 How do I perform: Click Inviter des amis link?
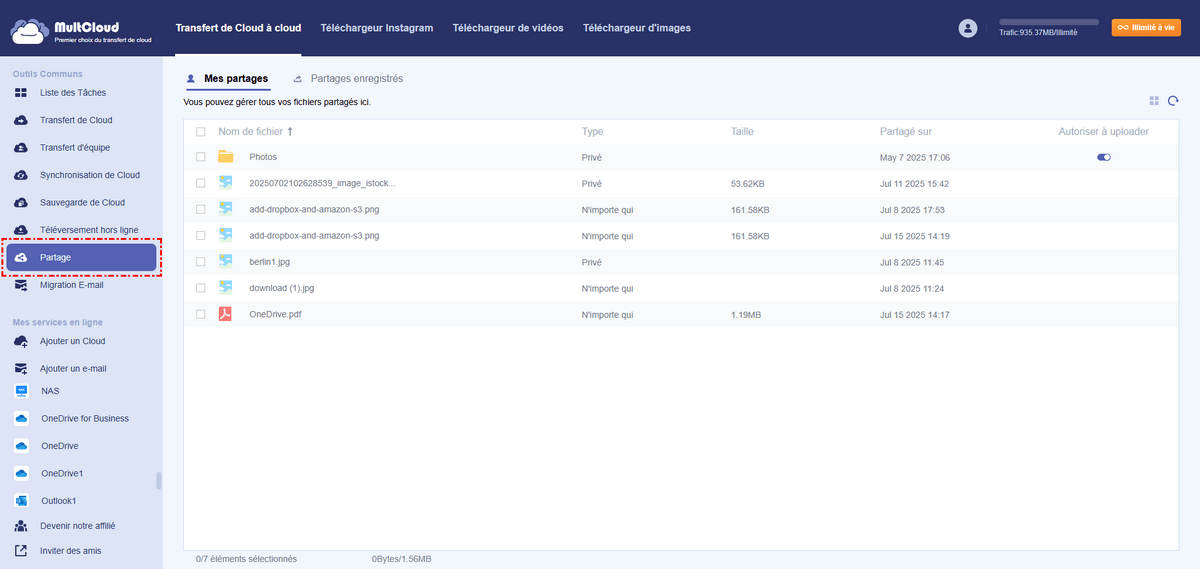pos(70,551)
